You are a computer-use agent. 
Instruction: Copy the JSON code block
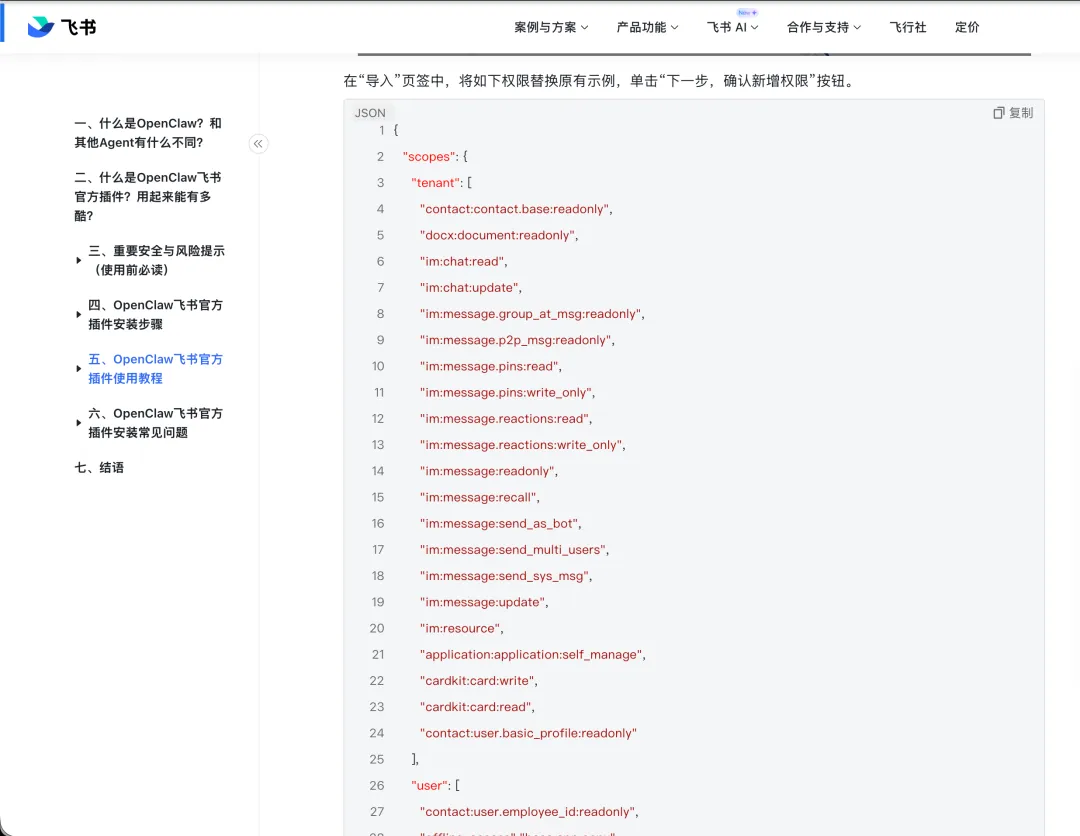click(1012, 112)
